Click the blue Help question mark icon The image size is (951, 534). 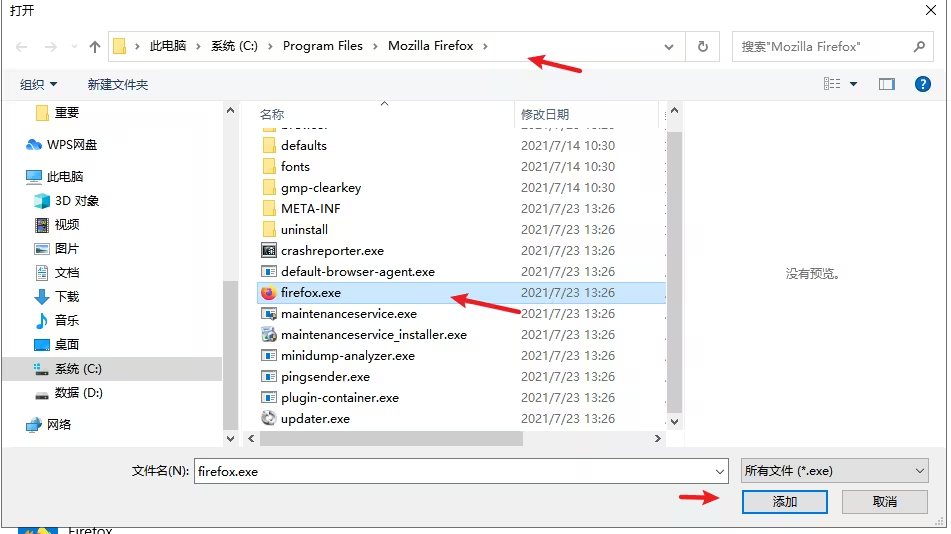pos(923,84)
